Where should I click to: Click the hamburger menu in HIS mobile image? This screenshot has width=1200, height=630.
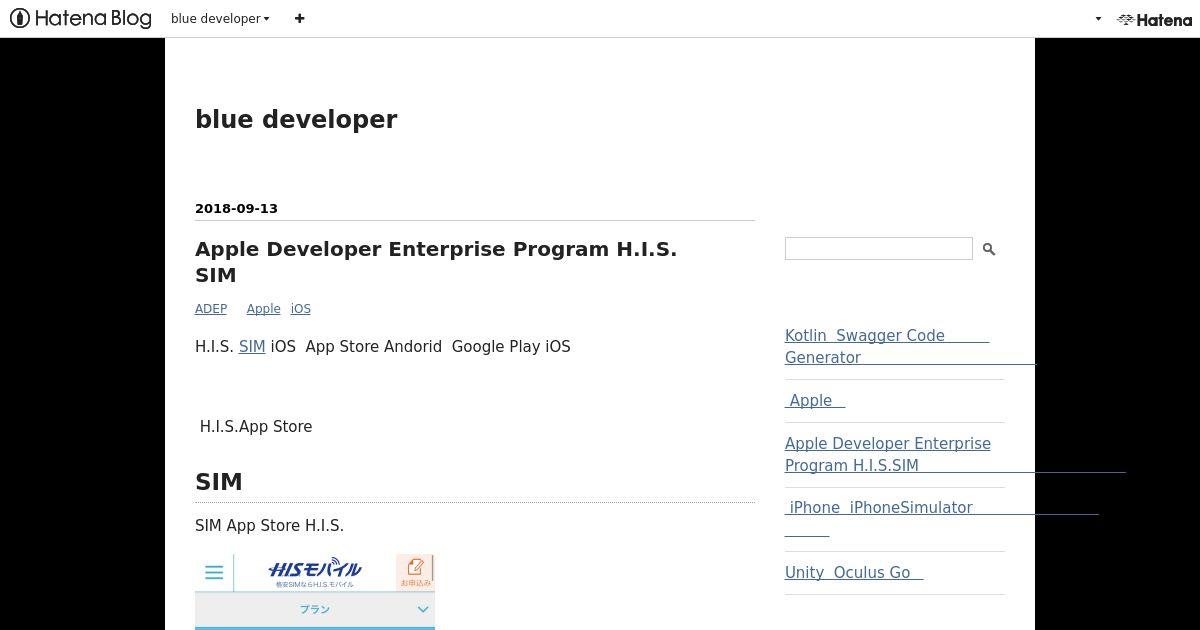tap(214, 573)
